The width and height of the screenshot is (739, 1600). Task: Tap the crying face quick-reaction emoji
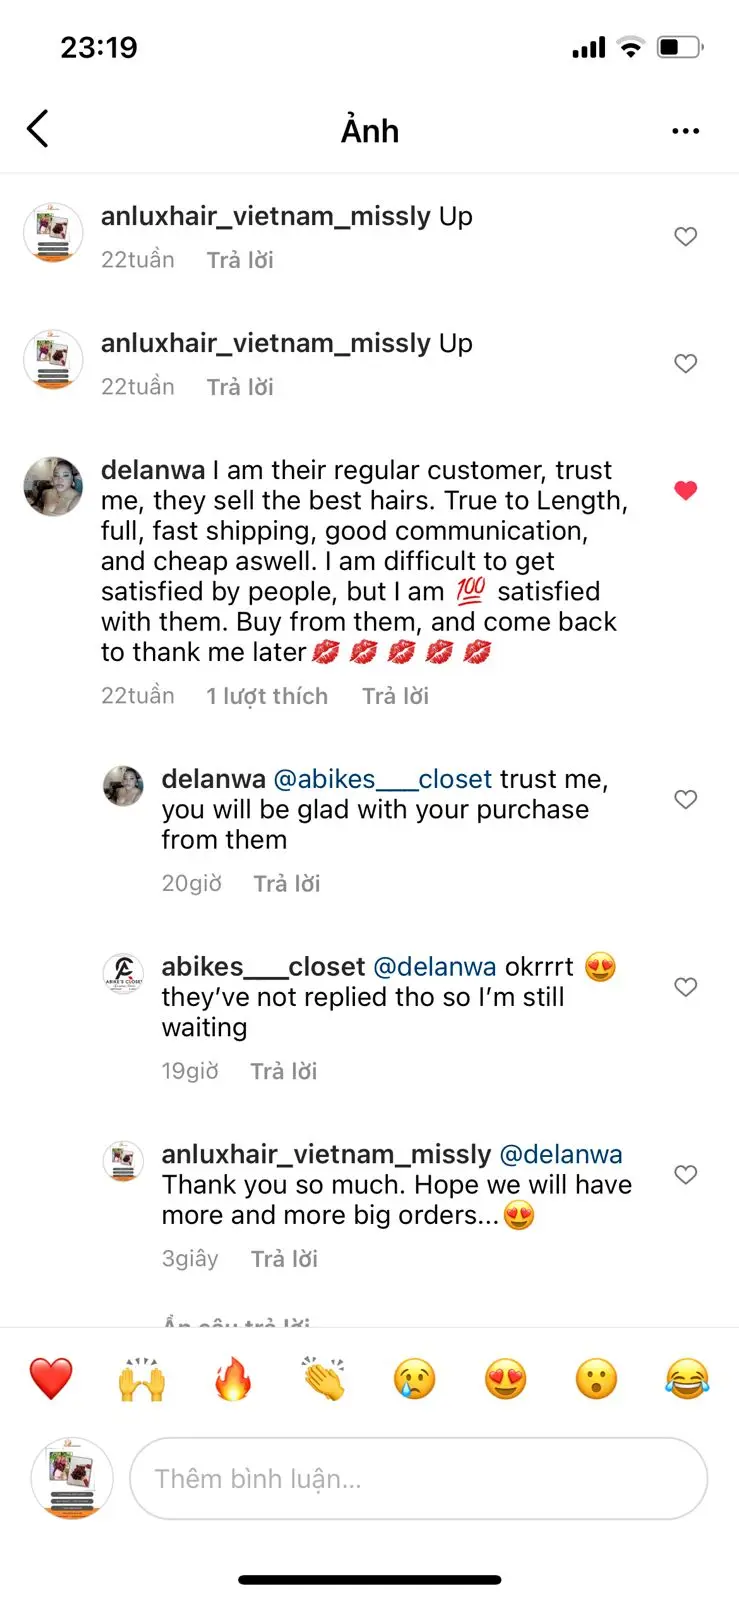click(x=415, y=1379)
